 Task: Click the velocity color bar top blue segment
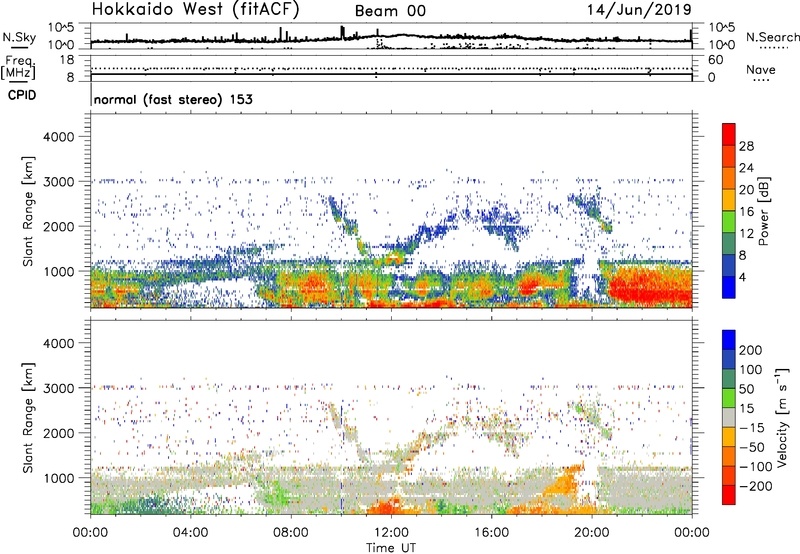[x=729, y=340]
